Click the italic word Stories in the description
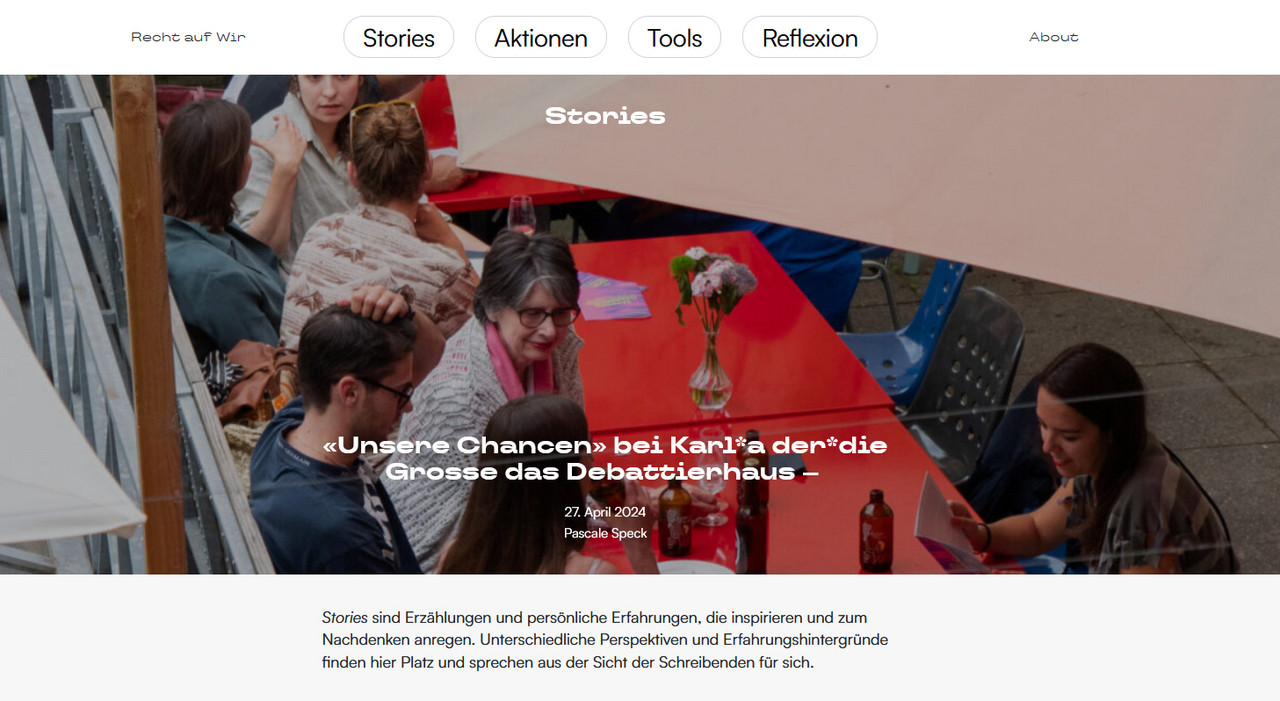Image resolution: width=1280 pixels, height=701 pixels. pyautogui.click(x=345, y=618)
